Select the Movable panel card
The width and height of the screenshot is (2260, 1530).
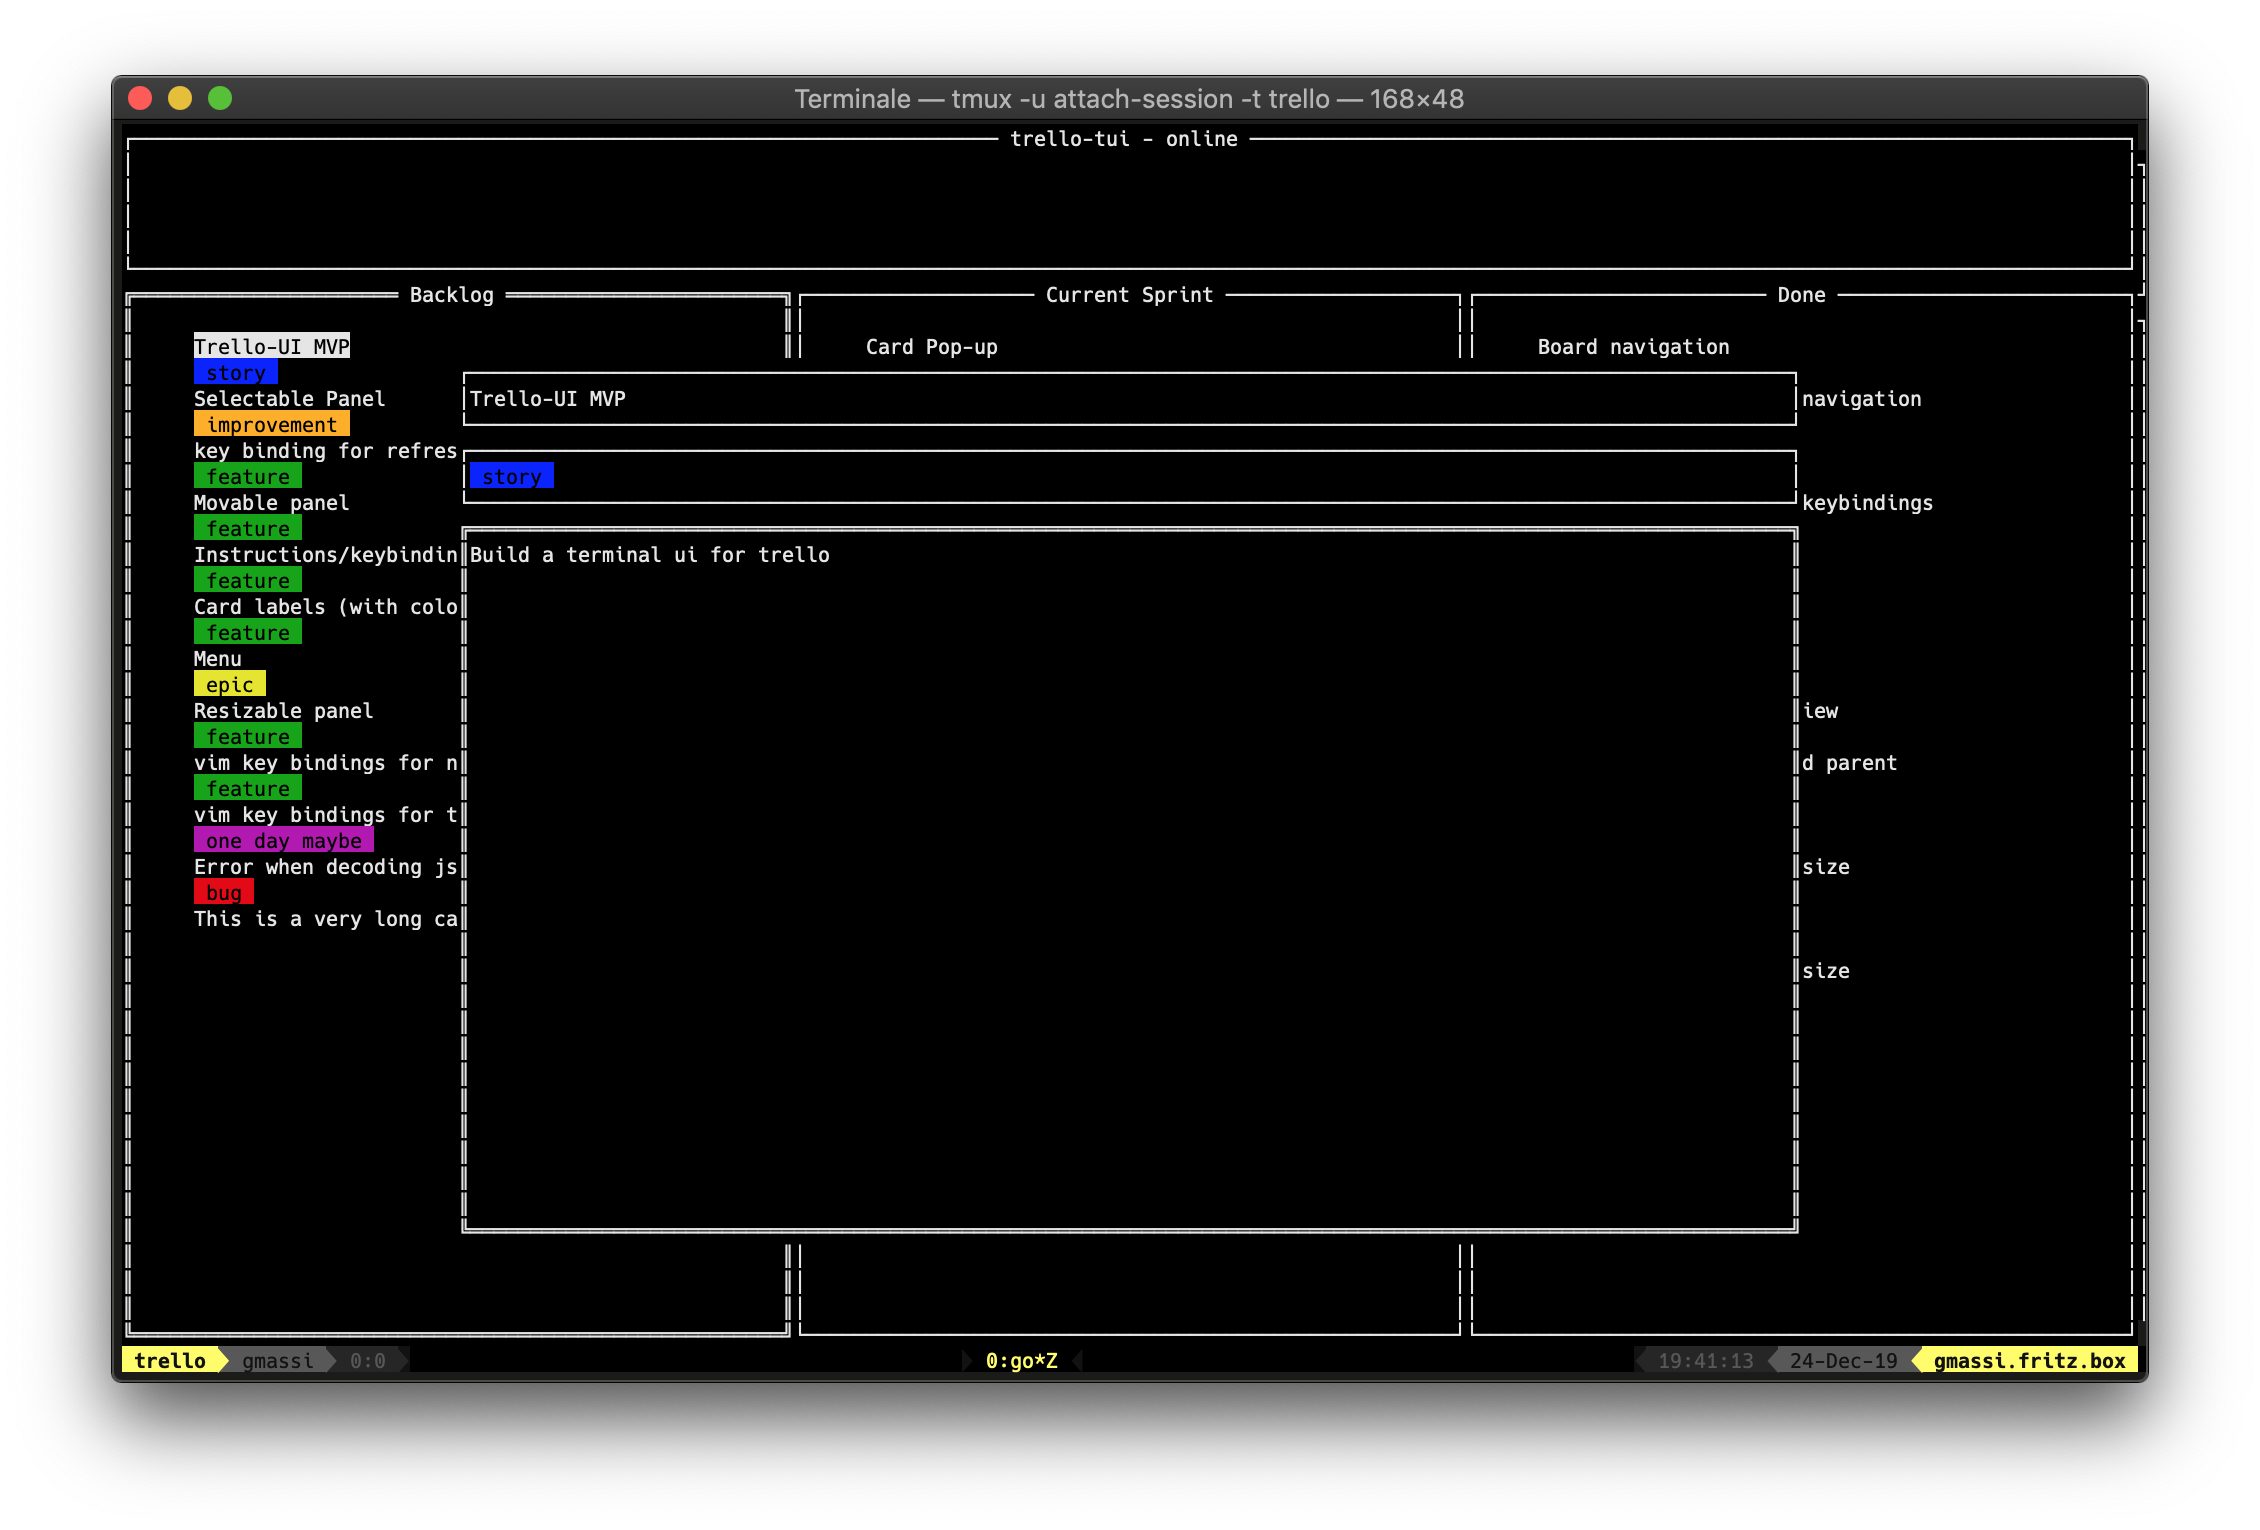click(x=271, y=503)
